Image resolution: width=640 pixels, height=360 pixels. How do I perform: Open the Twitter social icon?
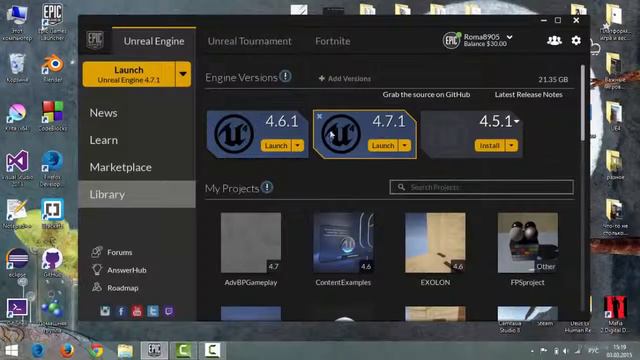[153, 311]
